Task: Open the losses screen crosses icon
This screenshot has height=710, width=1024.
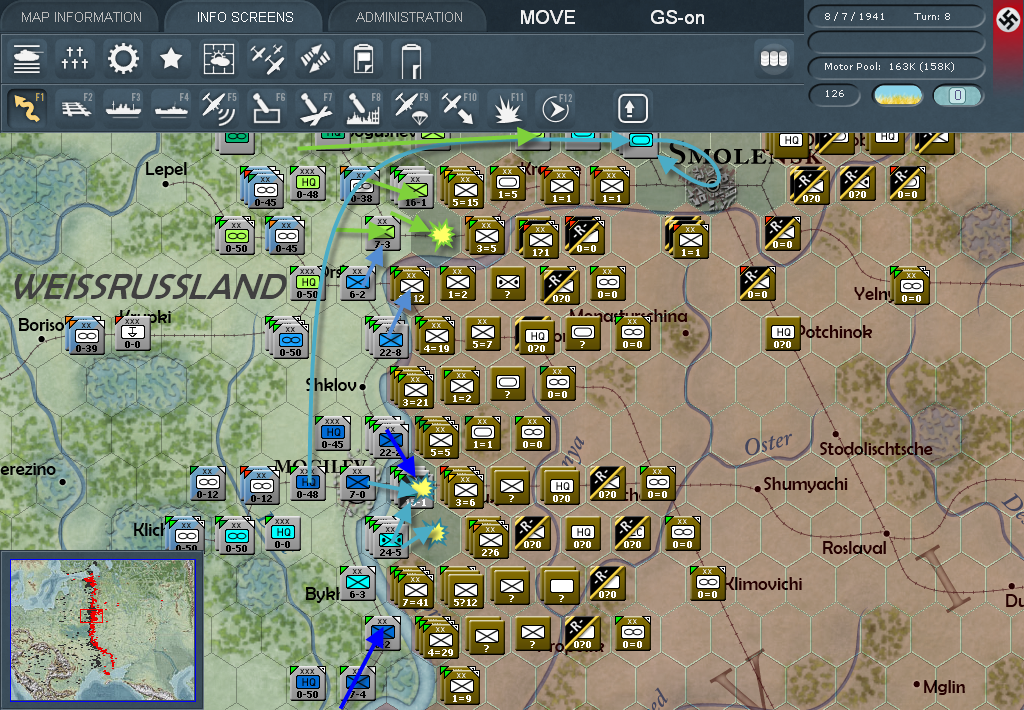Action: (x=74, y=59)
